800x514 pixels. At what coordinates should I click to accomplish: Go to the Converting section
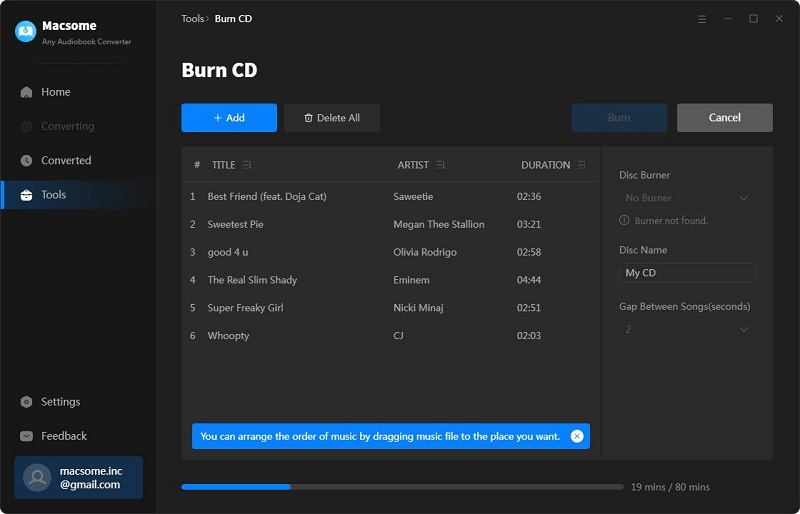click(78, 126)
